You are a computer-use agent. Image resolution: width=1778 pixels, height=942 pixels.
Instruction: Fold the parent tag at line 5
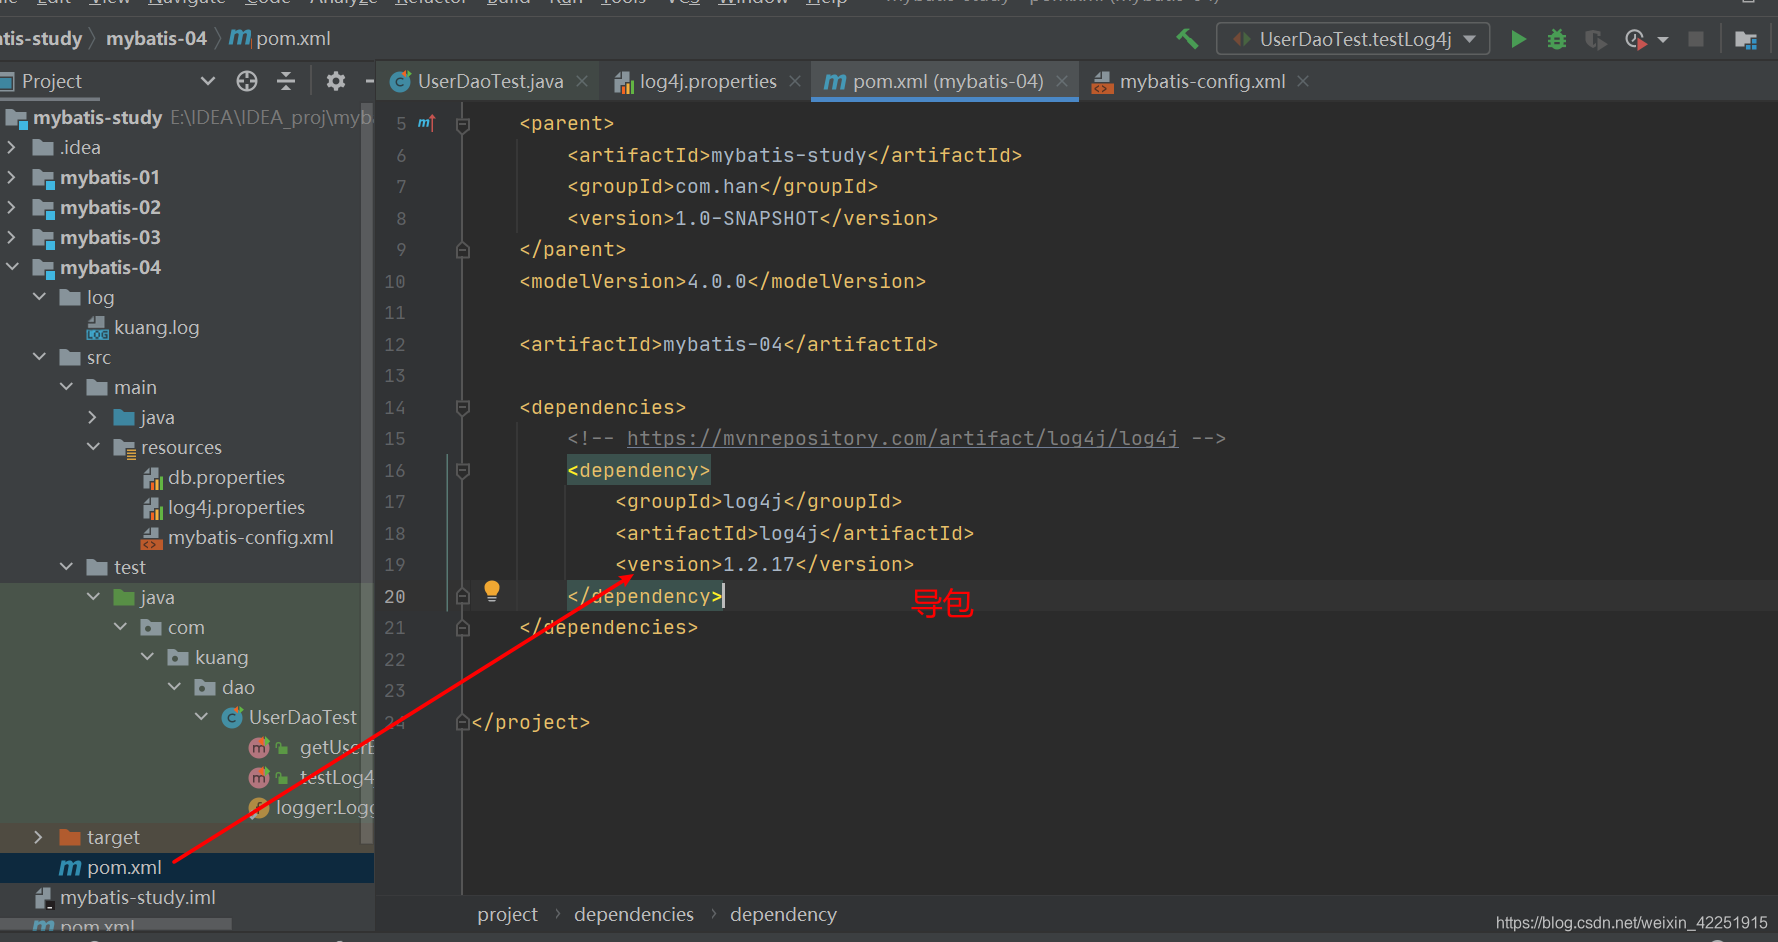click(x=463, y=124)
